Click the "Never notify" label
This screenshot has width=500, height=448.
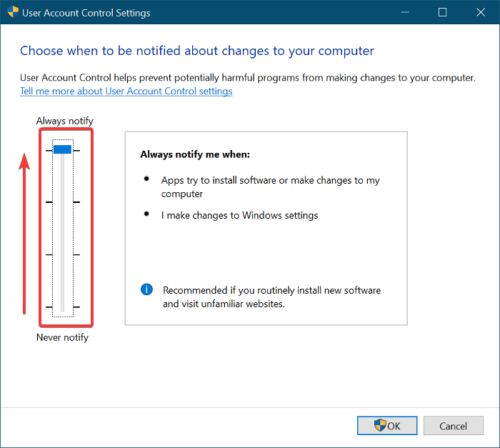pyautogui.click(x=62, y=337)
